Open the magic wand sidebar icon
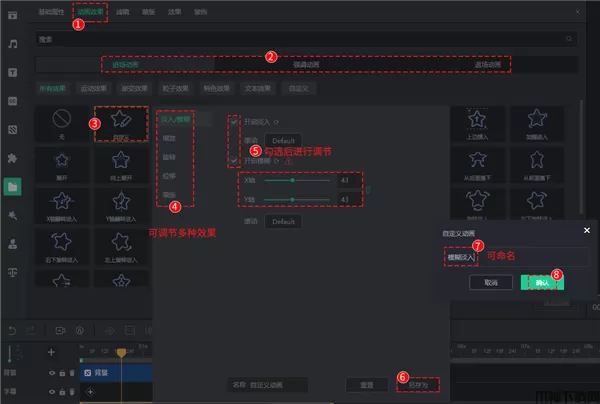The image size is (600, 404). pos(13,215)
